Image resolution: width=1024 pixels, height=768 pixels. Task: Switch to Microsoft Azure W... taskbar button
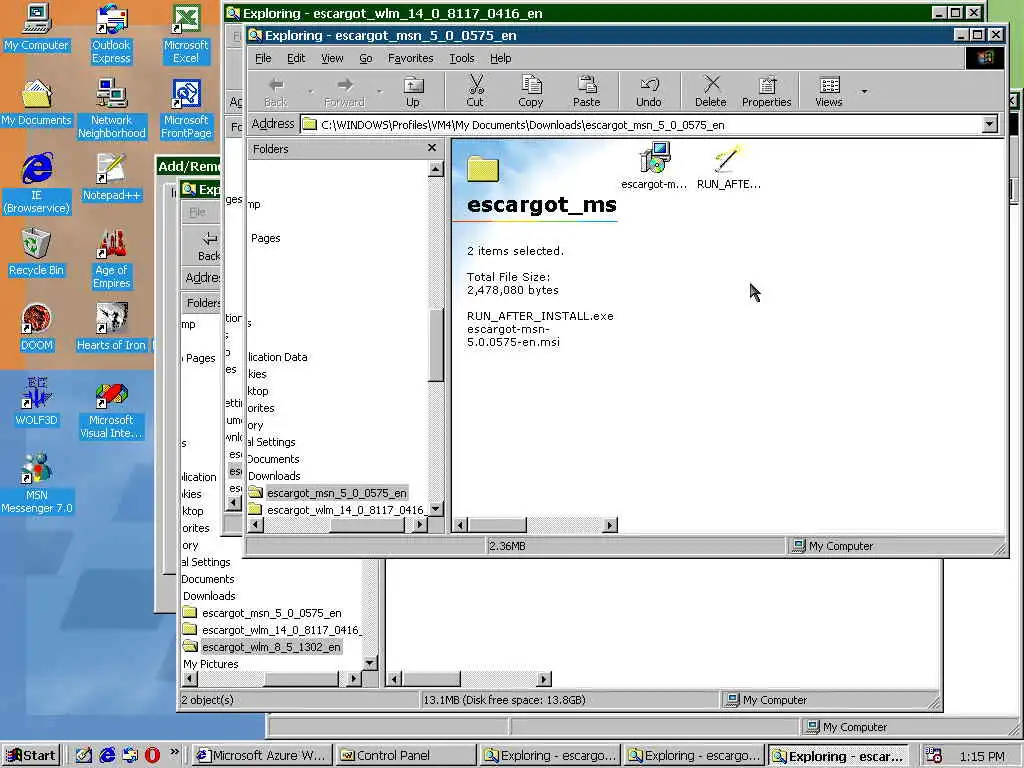[263, 756]
